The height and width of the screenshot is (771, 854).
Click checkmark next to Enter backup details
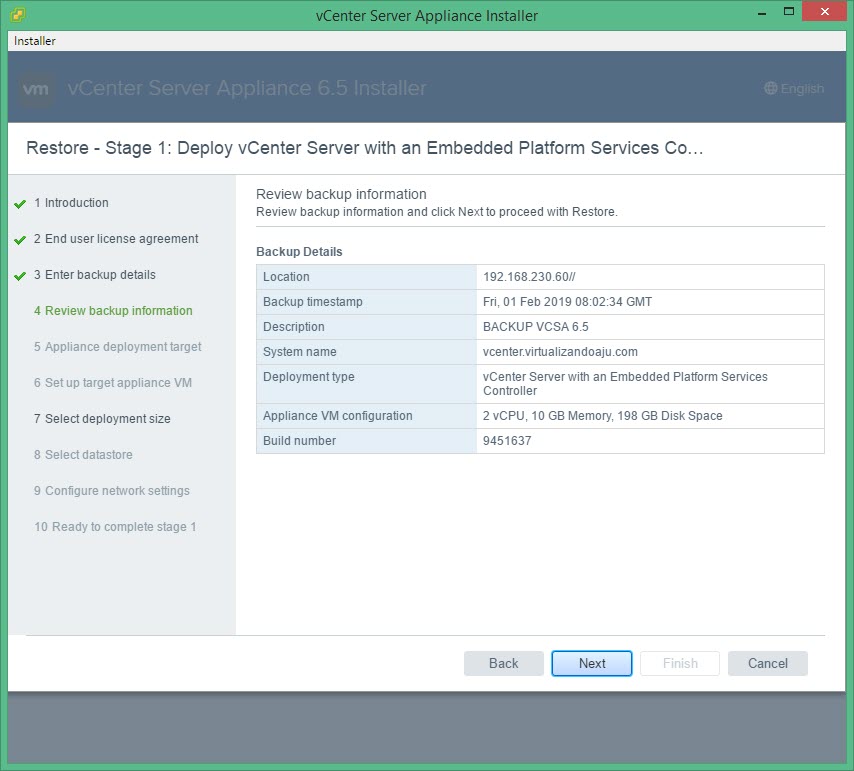click(x=20, y=276)
